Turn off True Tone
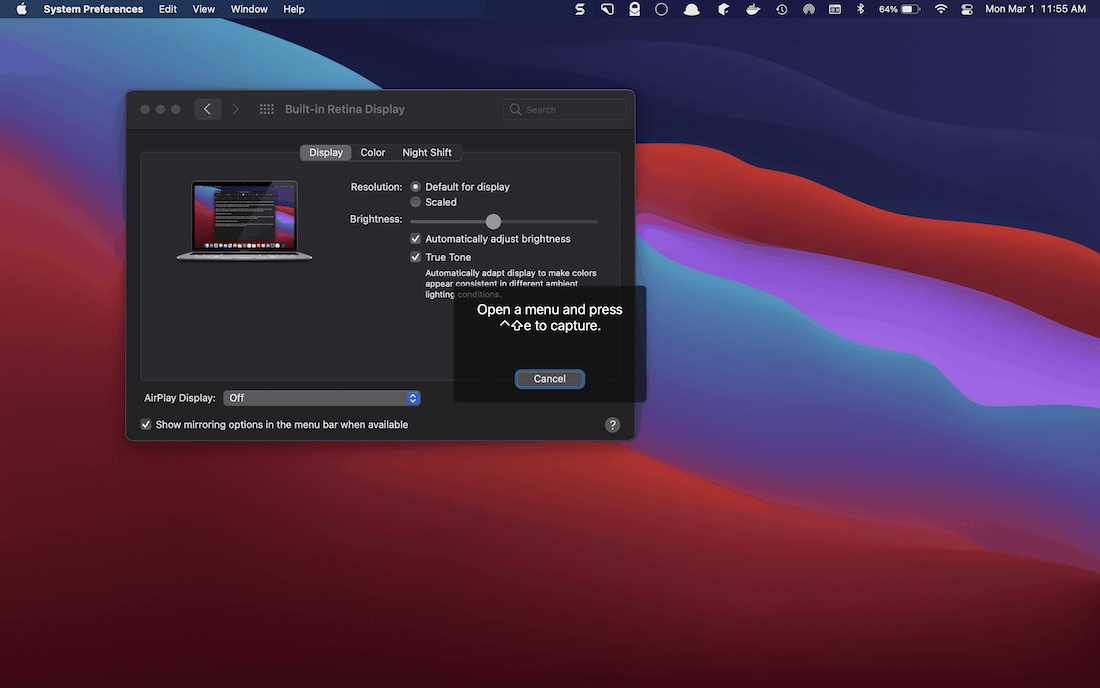Viewport: 1100px width, 688px height. tap(415, 257)
